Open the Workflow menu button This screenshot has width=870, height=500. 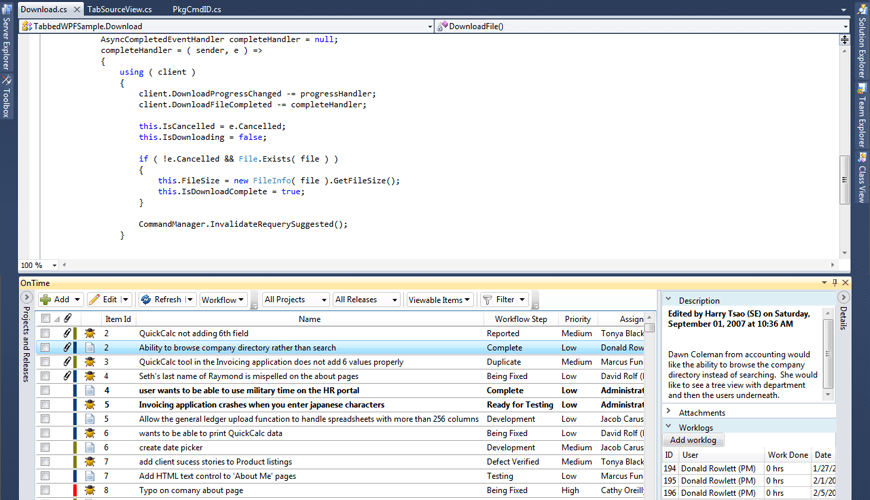pyautogui.click(x=222, y=299)
